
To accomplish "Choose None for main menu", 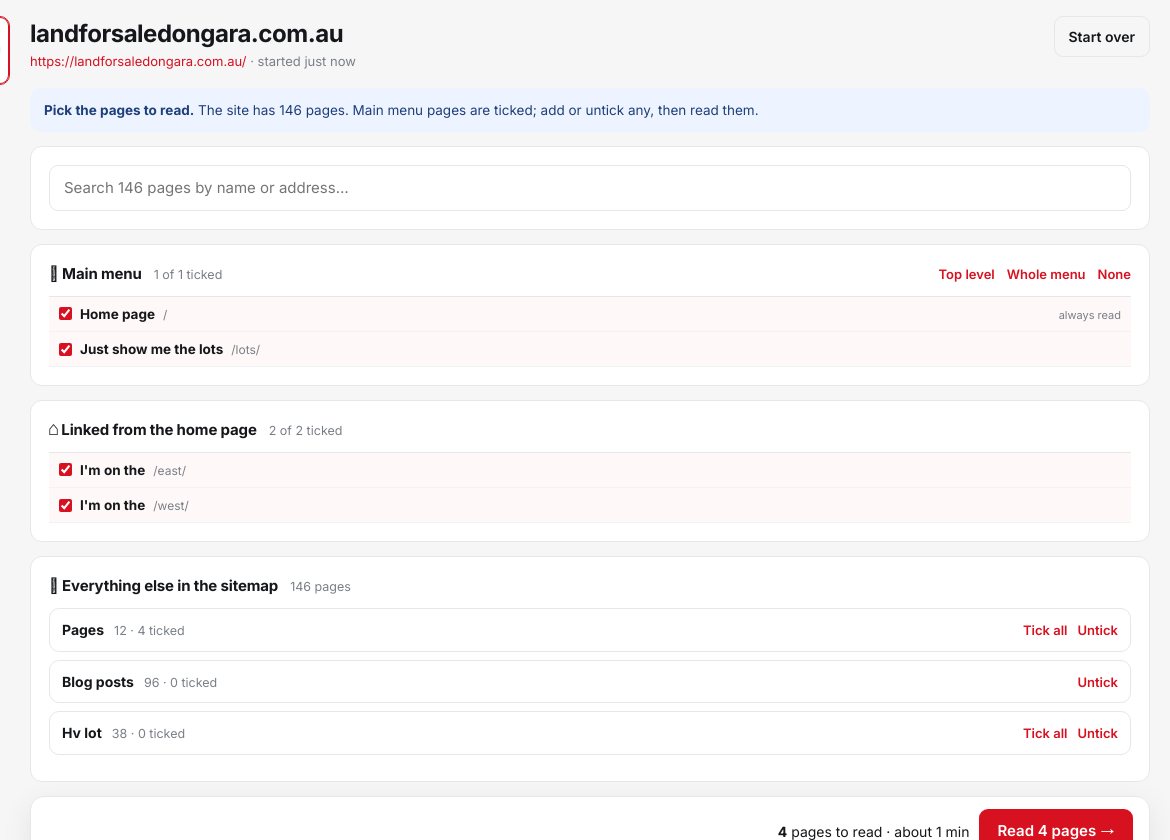I will coord(1113,275).
